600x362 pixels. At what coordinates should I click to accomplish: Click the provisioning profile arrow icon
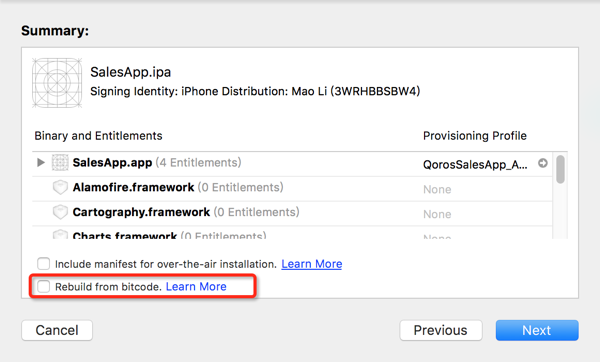543,163
